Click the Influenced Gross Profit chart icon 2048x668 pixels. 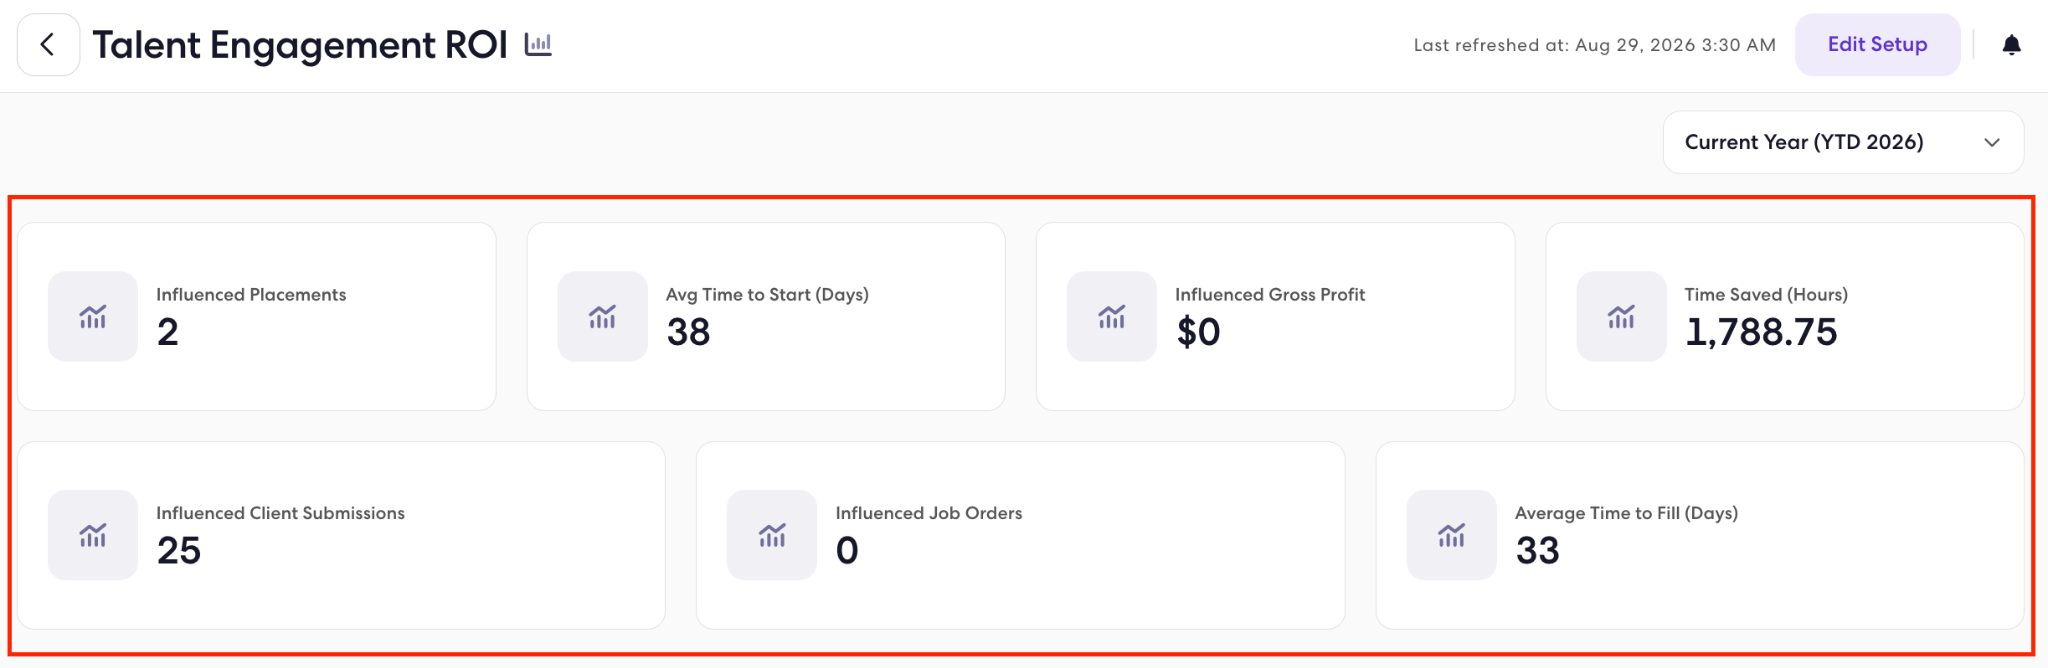click(1112, 316)
